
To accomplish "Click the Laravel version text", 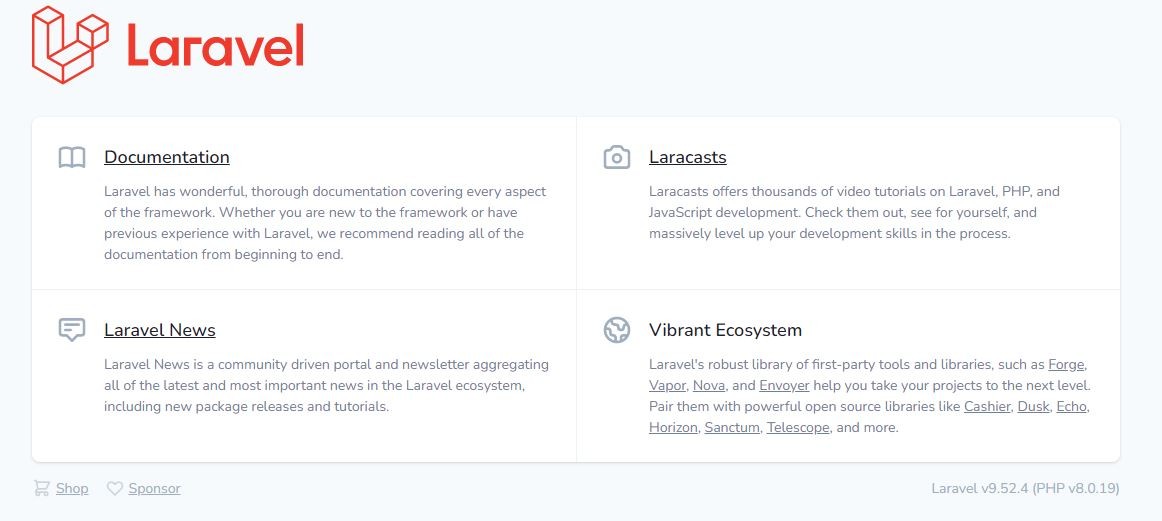I will (1025, 489).
